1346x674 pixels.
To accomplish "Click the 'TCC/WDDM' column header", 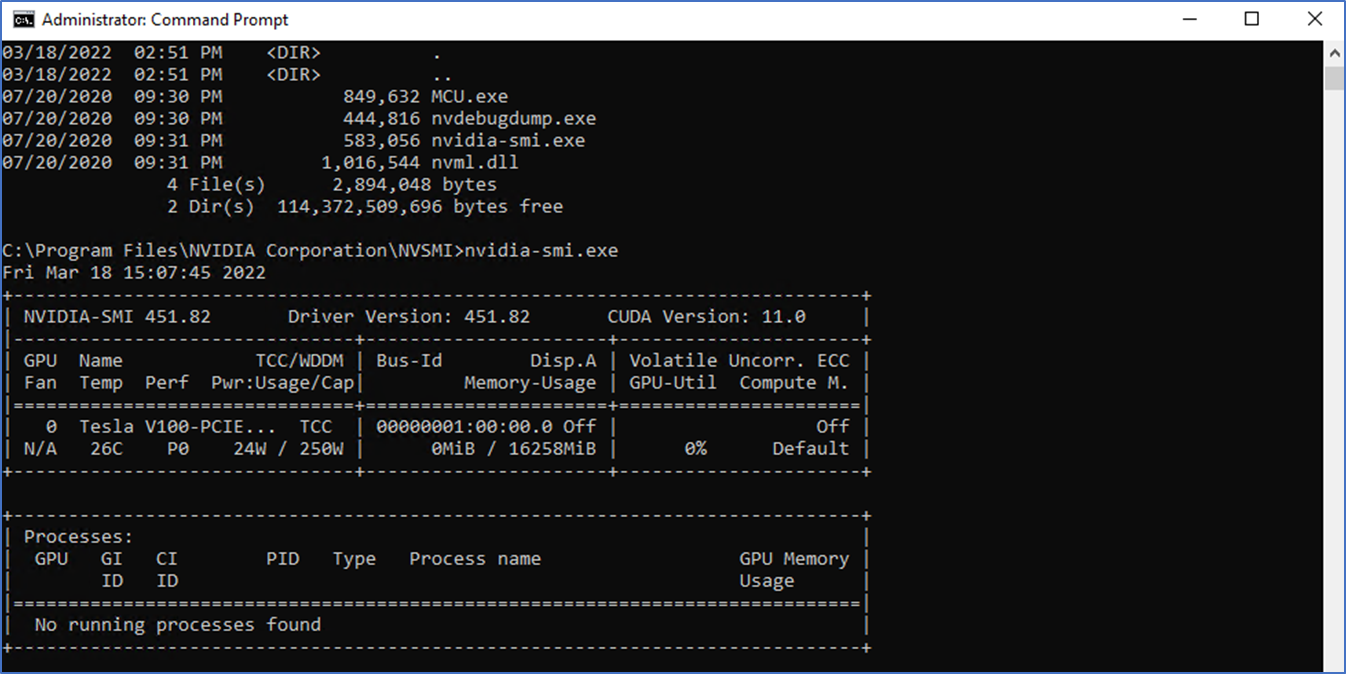I will tap(299, 361).
